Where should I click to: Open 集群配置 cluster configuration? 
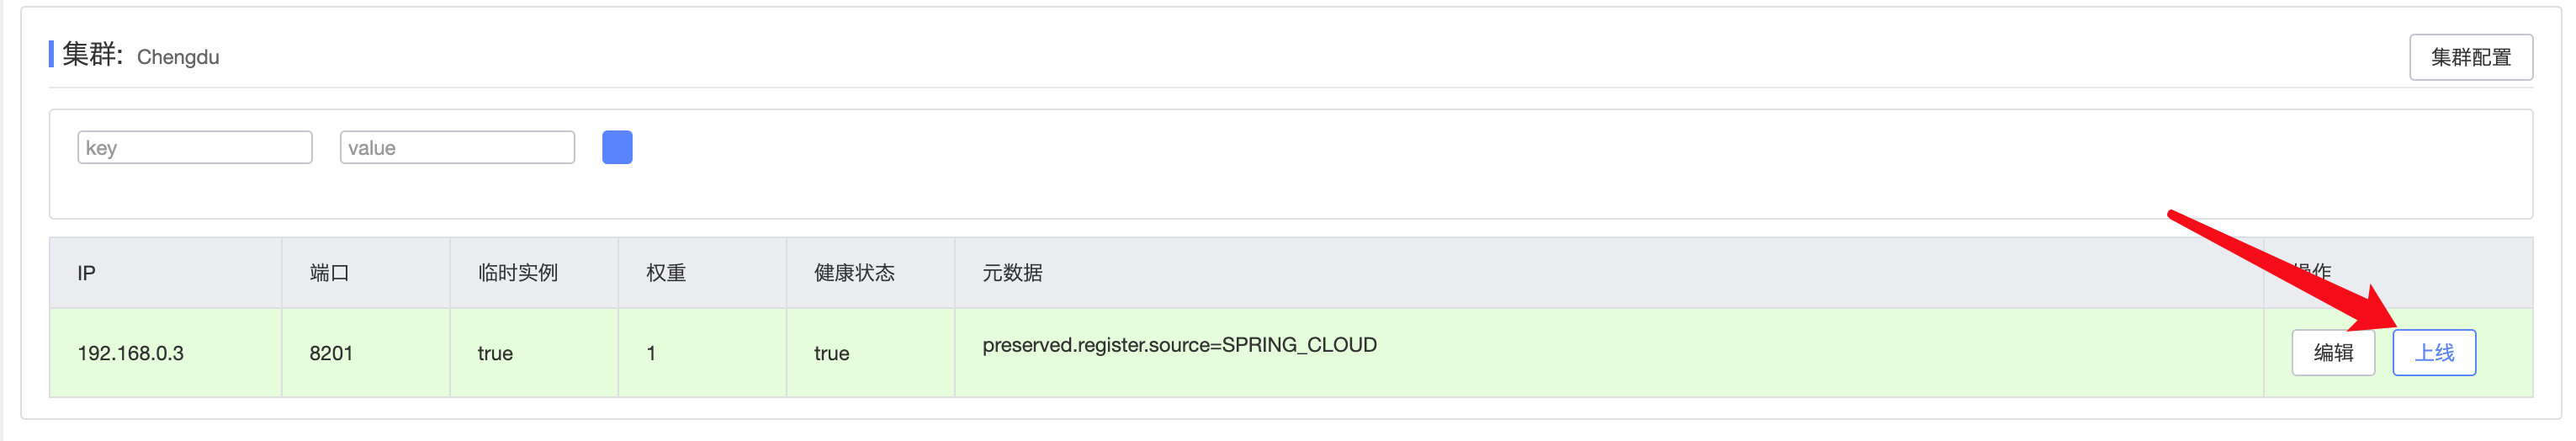2470,57
